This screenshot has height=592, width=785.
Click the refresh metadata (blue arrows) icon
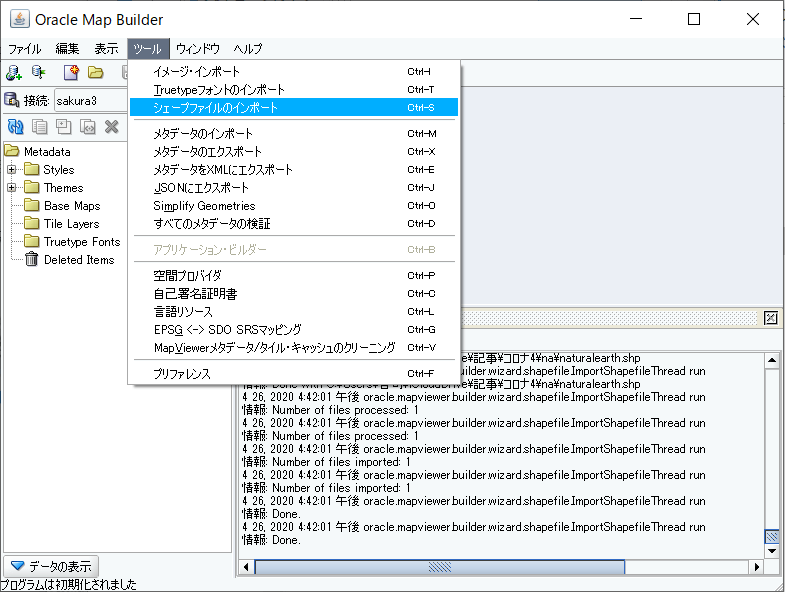coord(16,127)
